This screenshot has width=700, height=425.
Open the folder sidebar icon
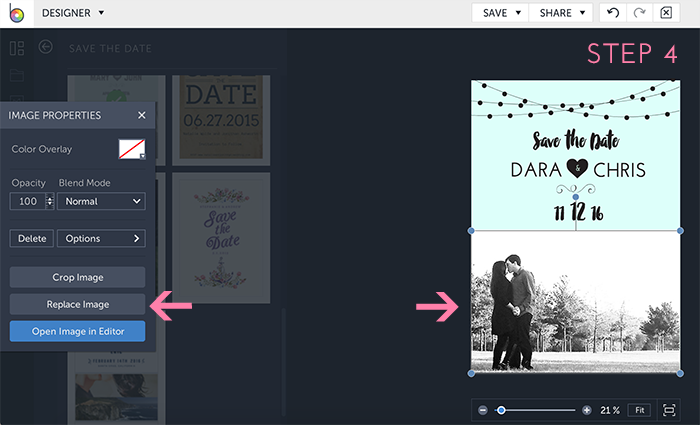17,75
